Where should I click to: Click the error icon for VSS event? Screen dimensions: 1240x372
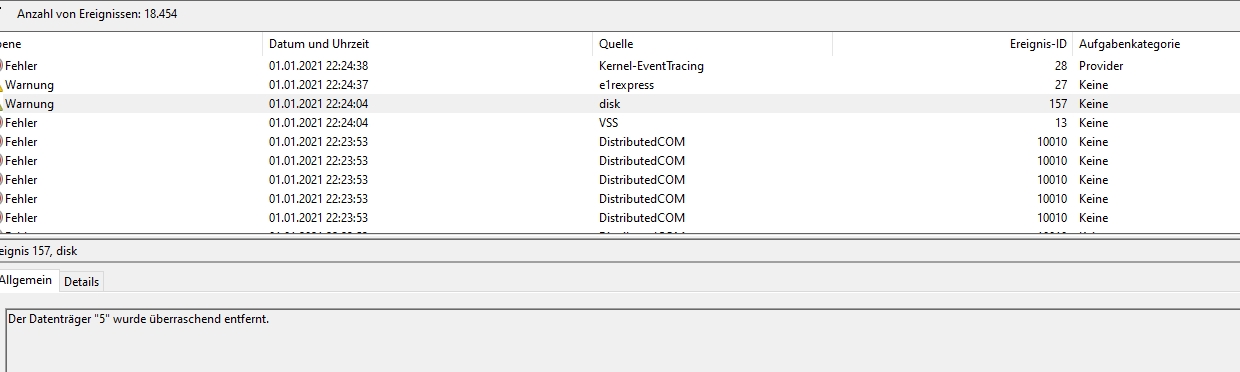[2, 123]
